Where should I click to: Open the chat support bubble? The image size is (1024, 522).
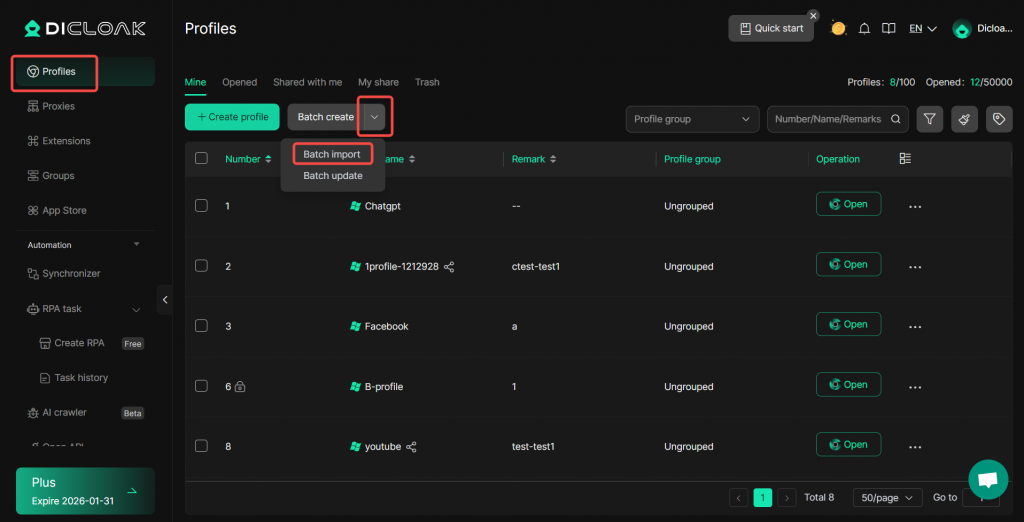click(x=987, y=479)
